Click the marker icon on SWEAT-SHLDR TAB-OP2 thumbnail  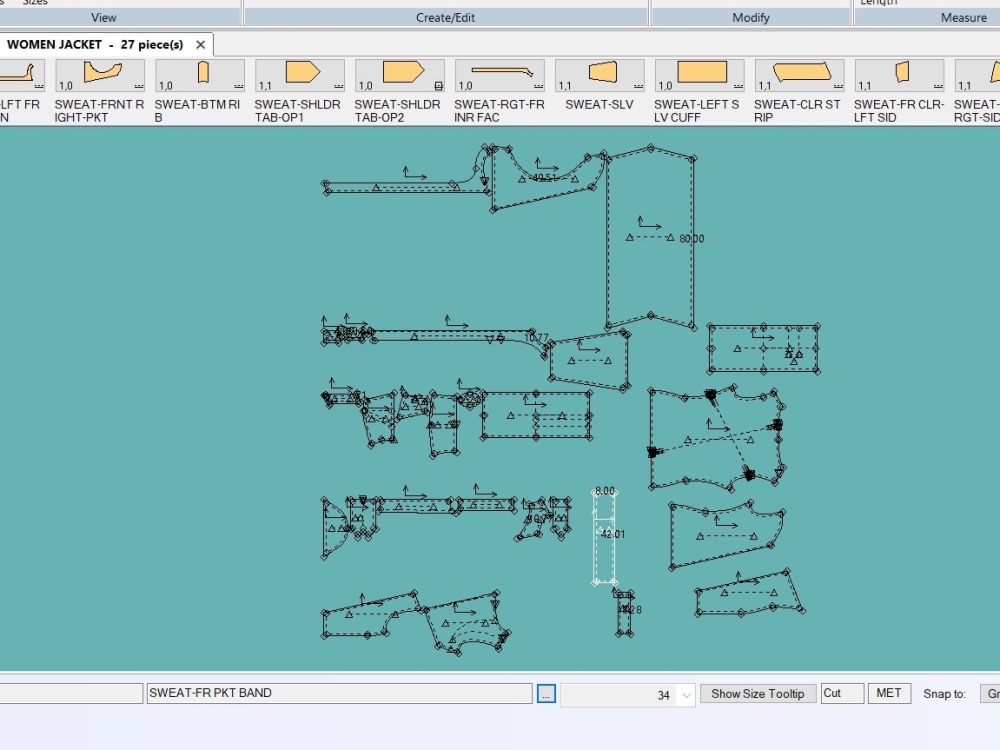click(438, 85)
